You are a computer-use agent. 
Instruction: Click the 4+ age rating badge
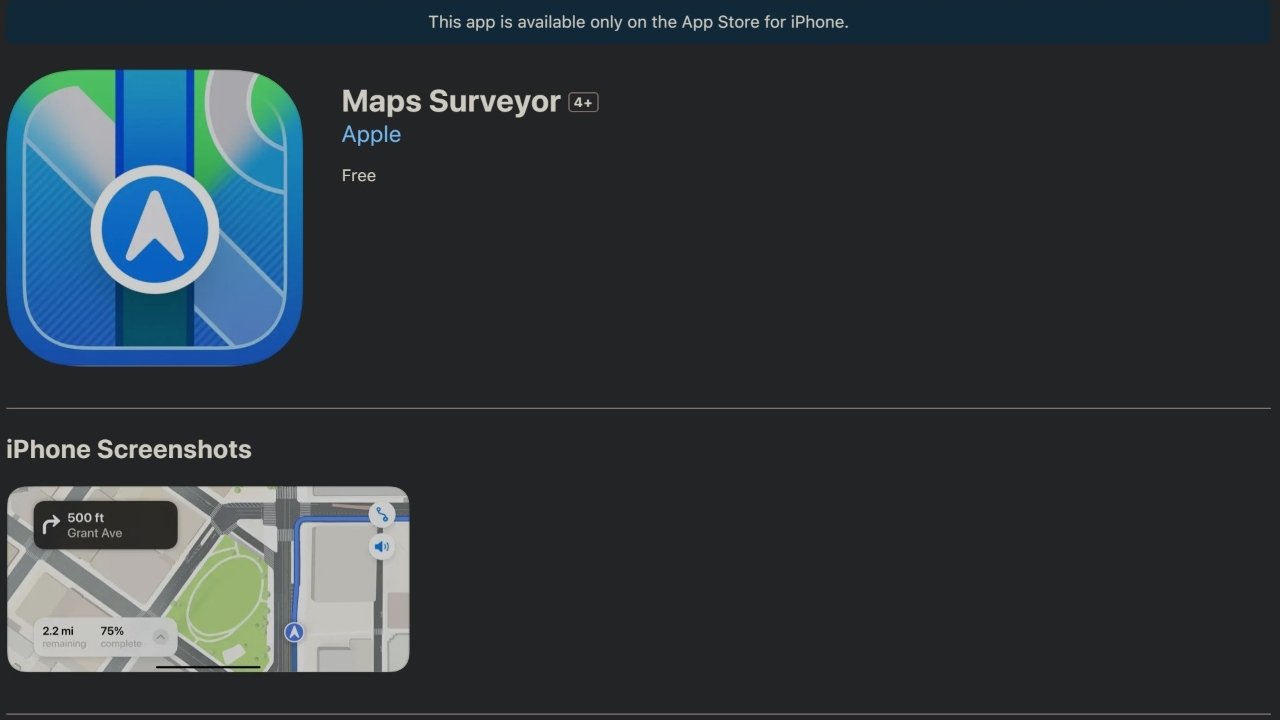click(583, 101)
